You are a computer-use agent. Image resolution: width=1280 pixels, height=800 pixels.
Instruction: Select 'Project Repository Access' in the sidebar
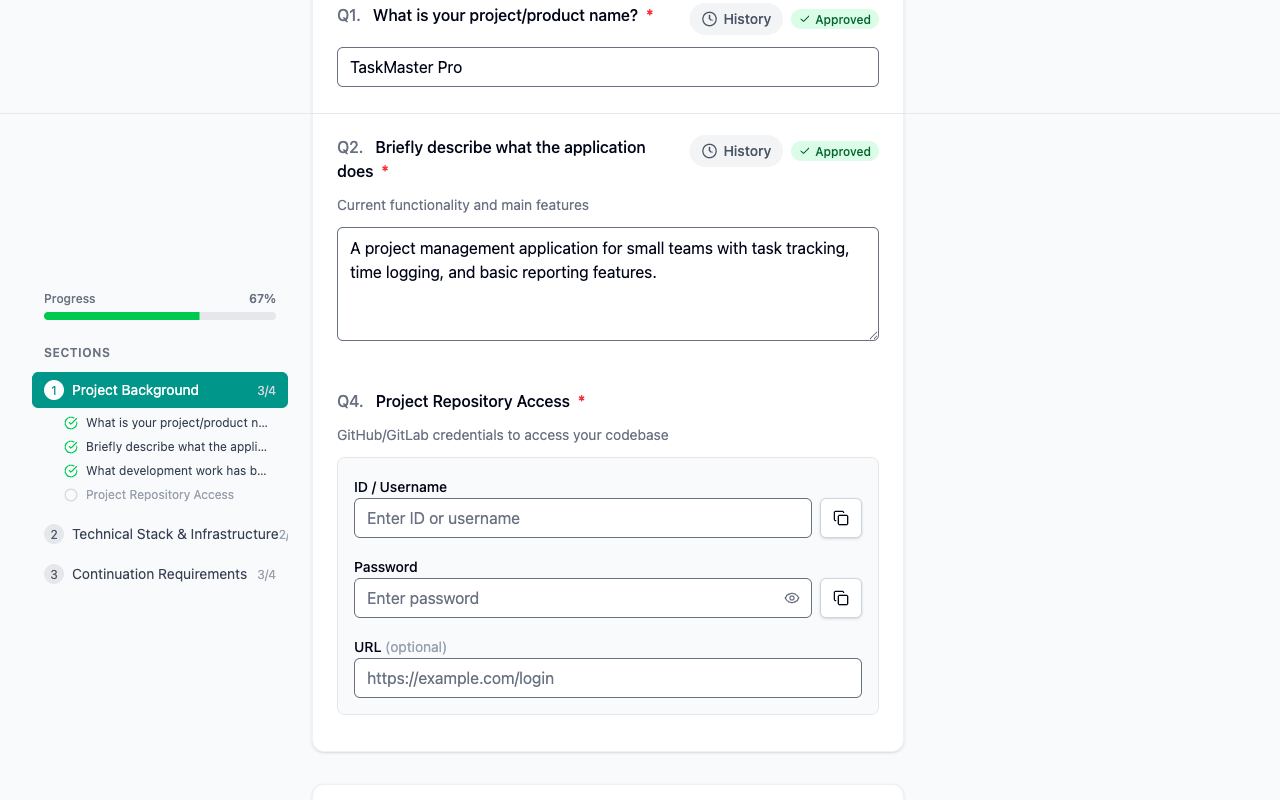click(159, 494)
